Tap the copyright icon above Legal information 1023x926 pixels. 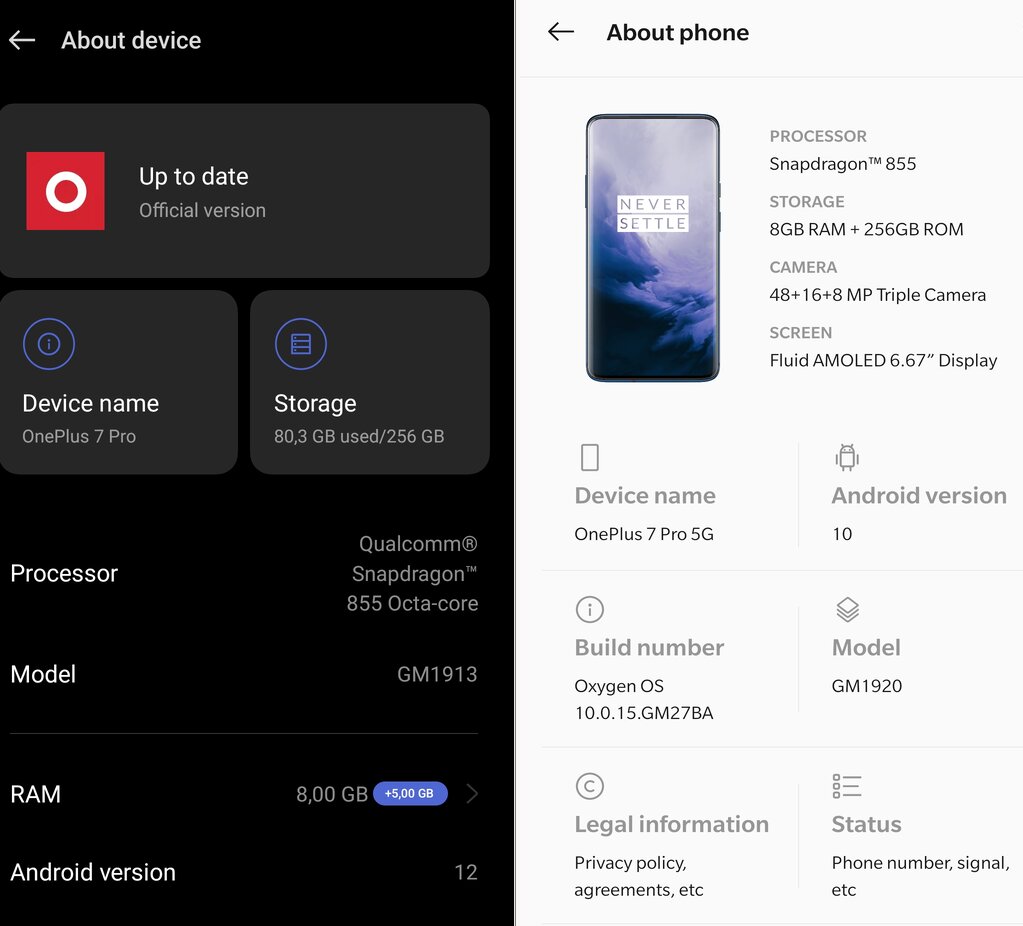pyautogui.click(x=590, y=786)
